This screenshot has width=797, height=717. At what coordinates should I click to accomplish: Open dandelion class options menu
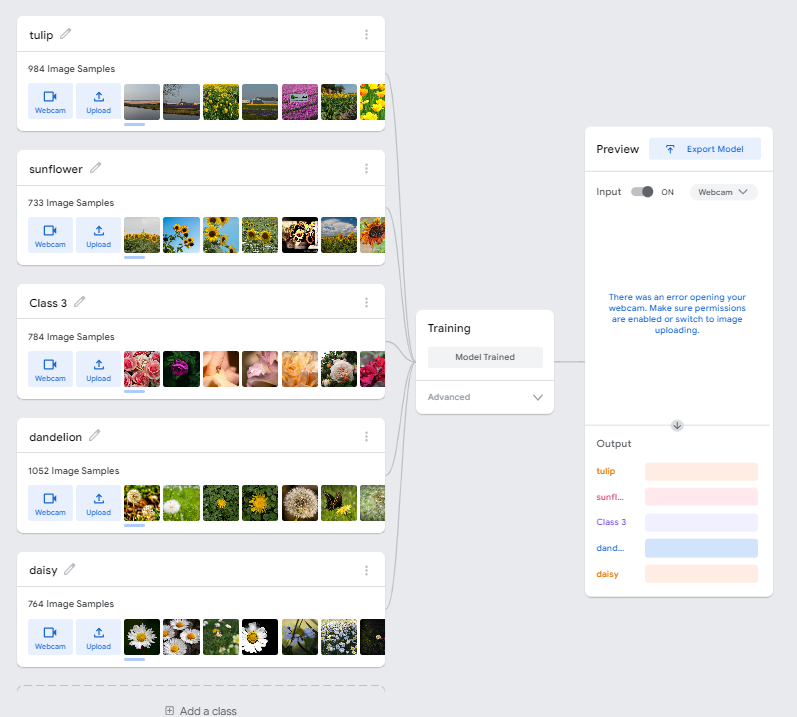point(366,437)
